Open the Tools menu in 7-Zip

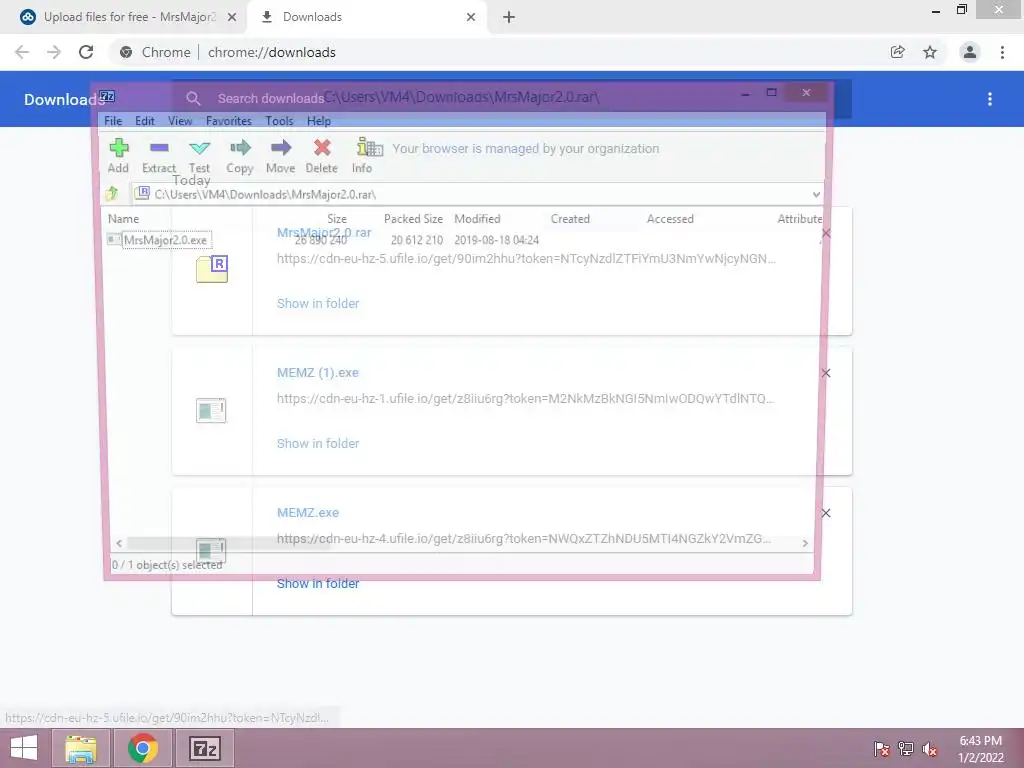pos(279,121)
